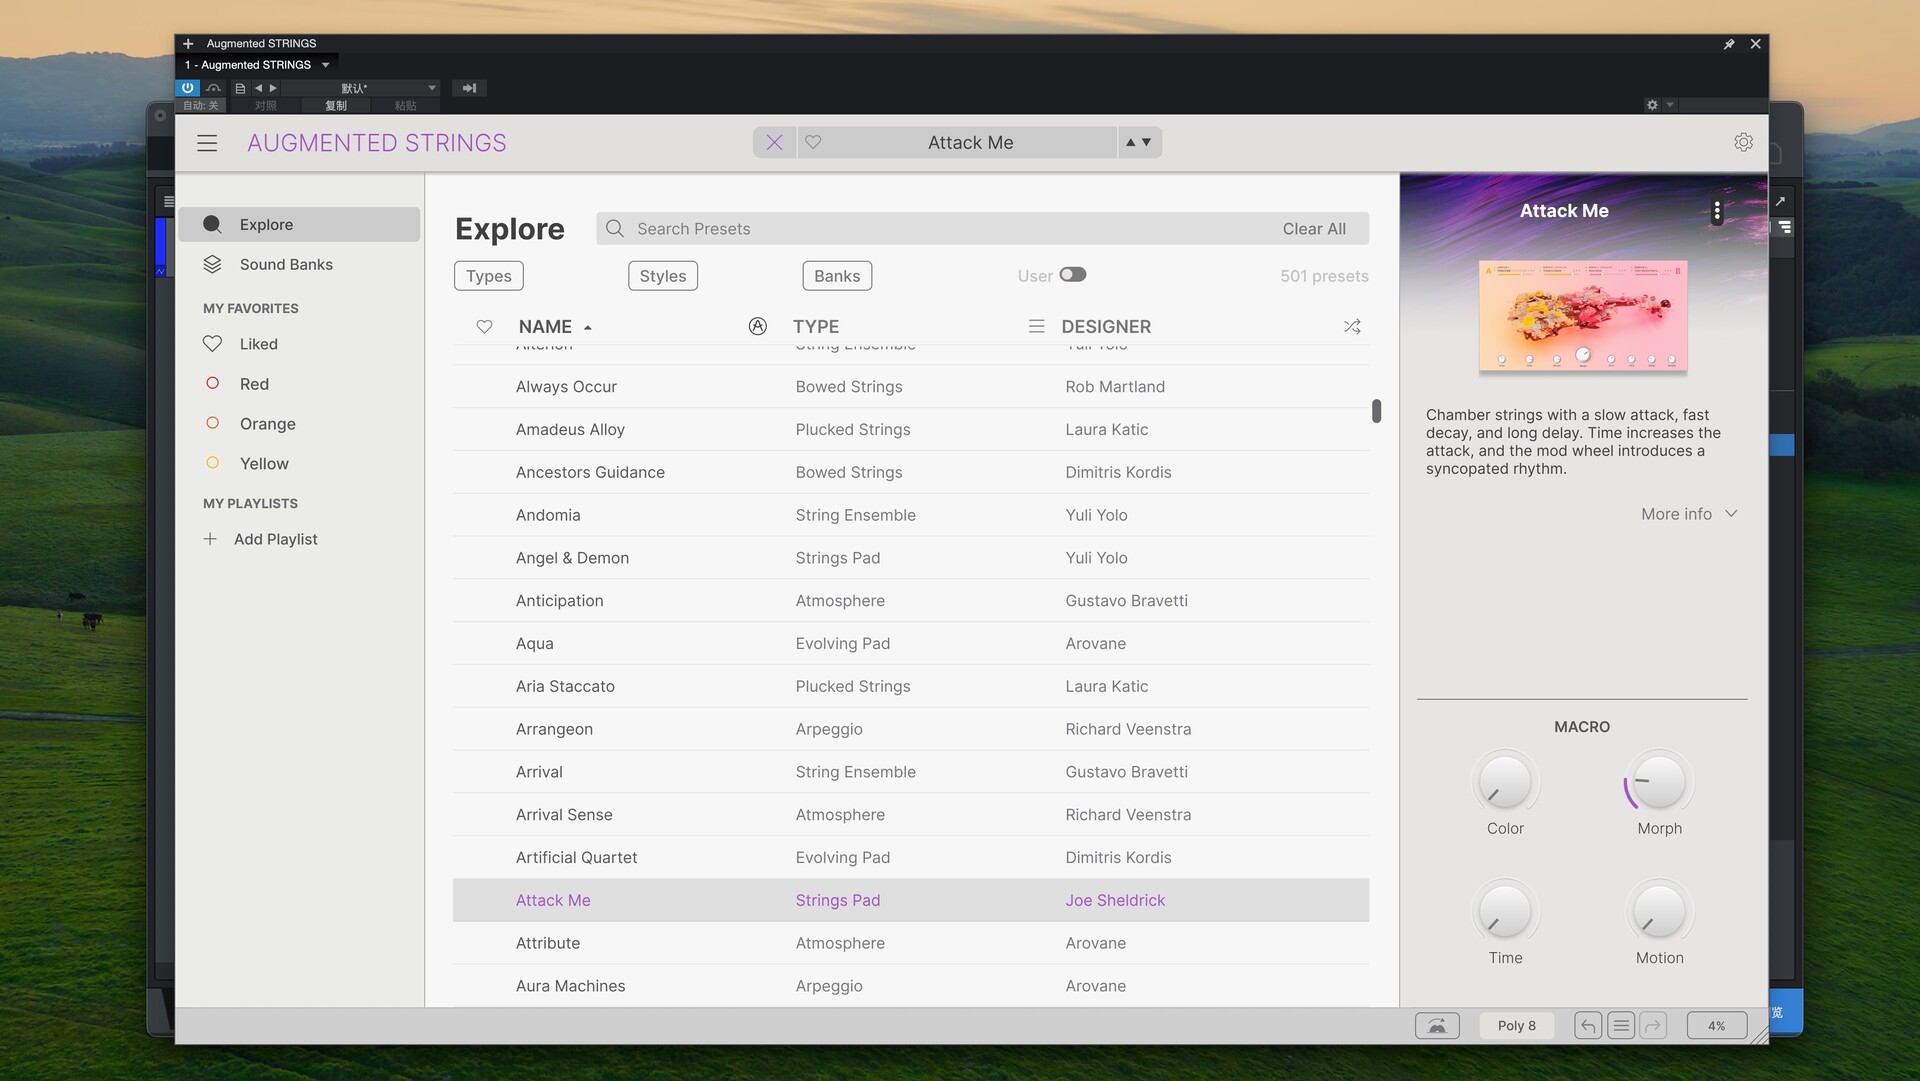
Task: Open the 1 - Augmented STRINGS instance dropdown
Action: point(258,65)
